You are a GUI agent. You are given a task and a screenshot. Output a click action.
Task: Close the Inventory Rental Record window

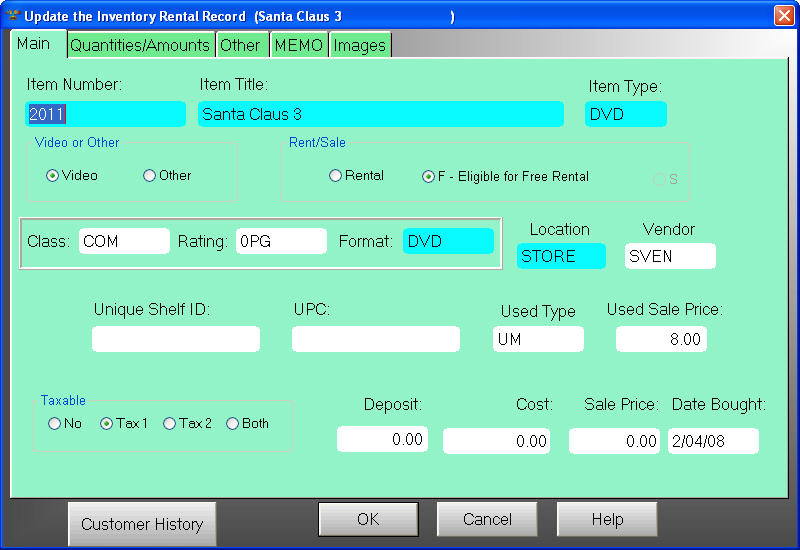coord(784,16)
